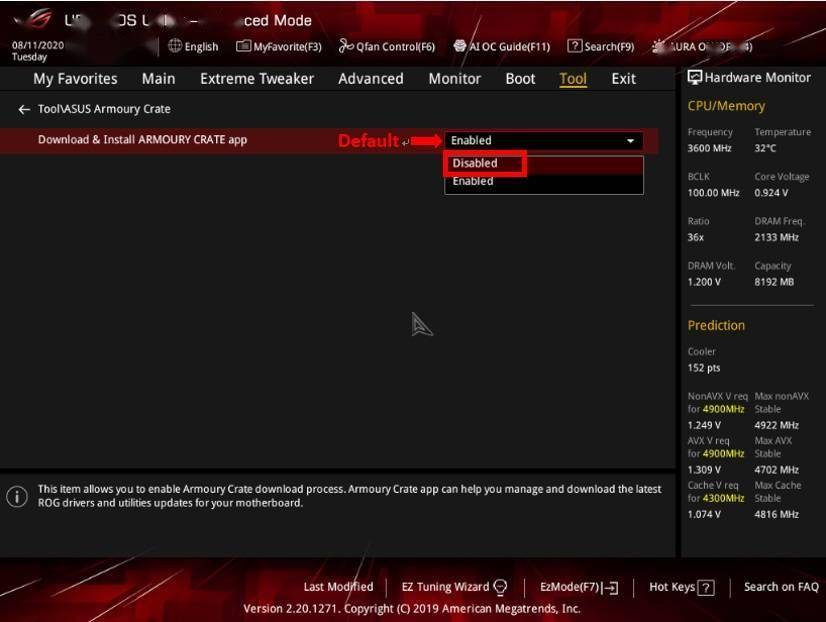The image size is (826, 622).
Task: Click the 2133 MHz DRAM frequency value
Action: click(x=776, y=238)
